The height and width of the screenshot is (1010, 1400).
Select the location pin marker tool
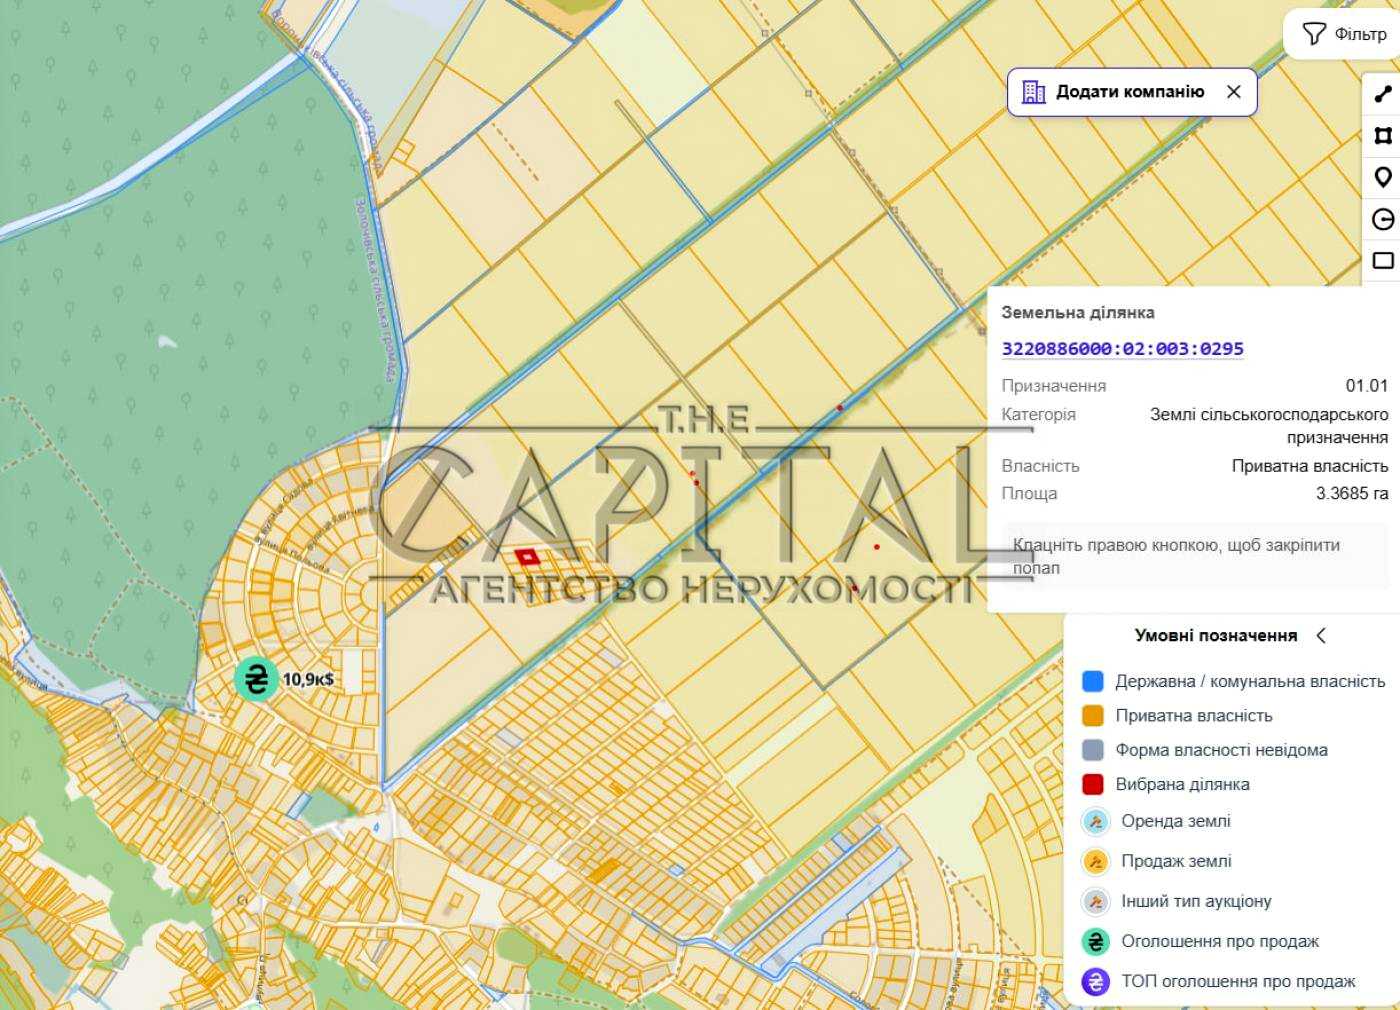[x=1383, y=178]
